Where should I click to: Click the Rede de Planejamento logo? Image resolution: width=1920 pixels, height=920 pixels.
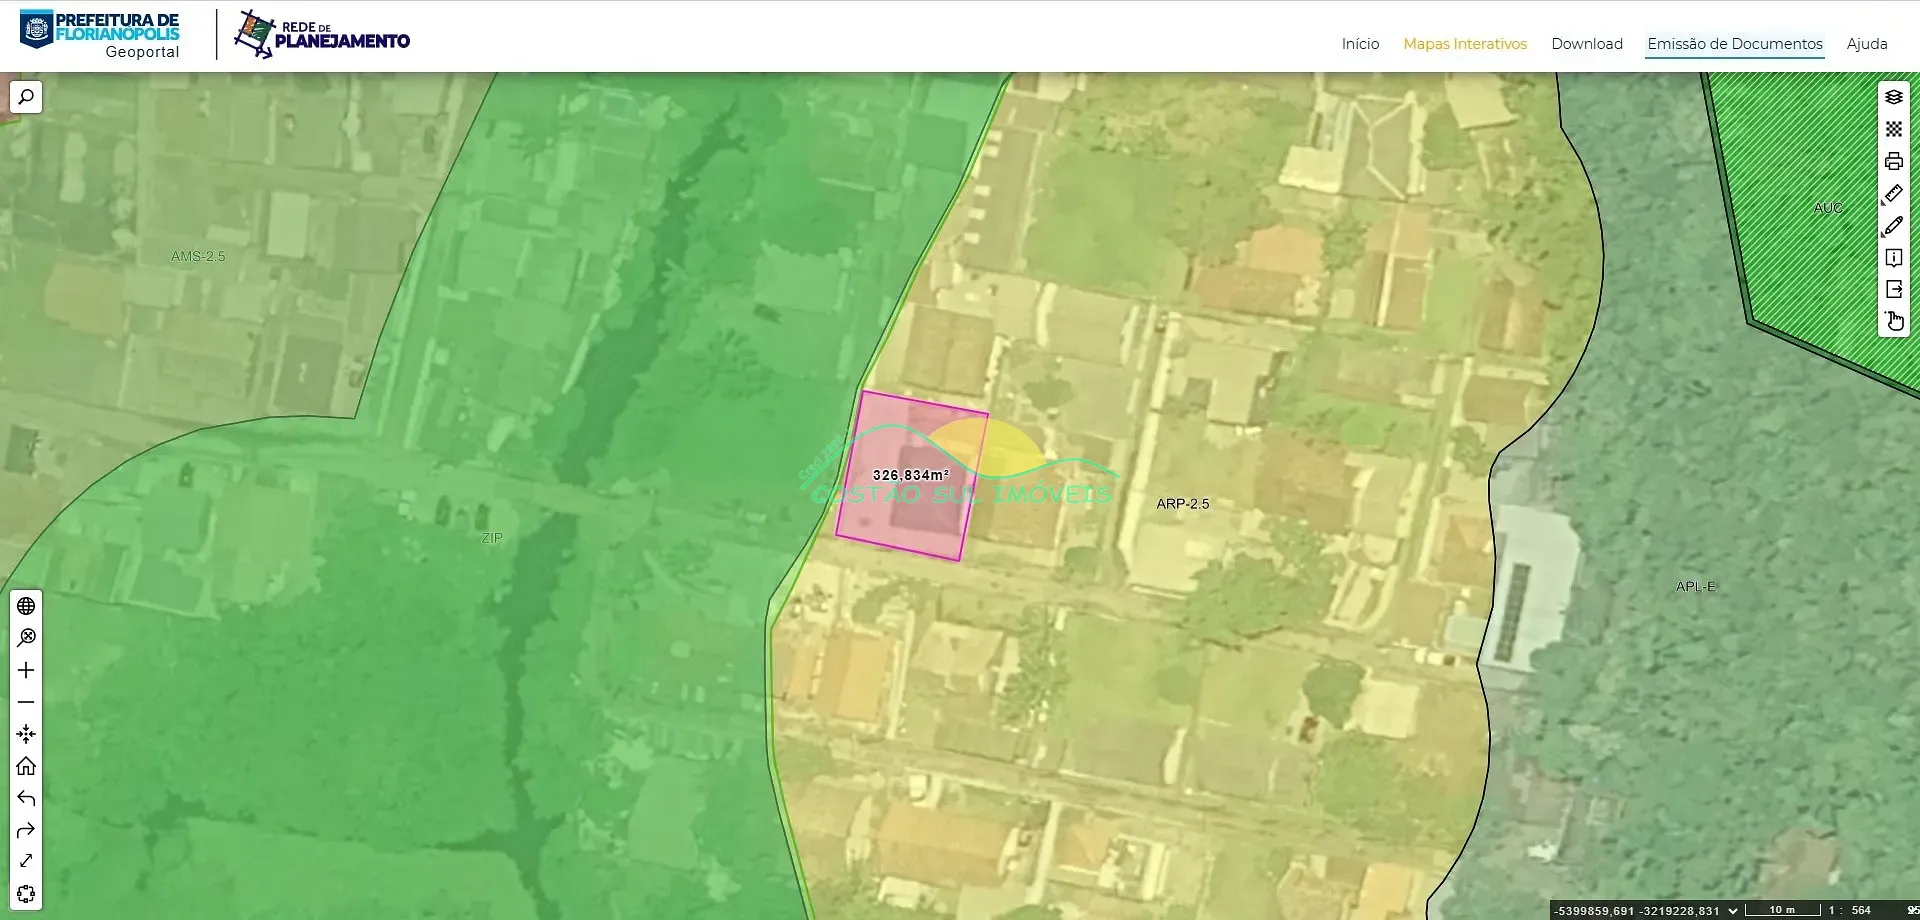click(x=322, y=35)
